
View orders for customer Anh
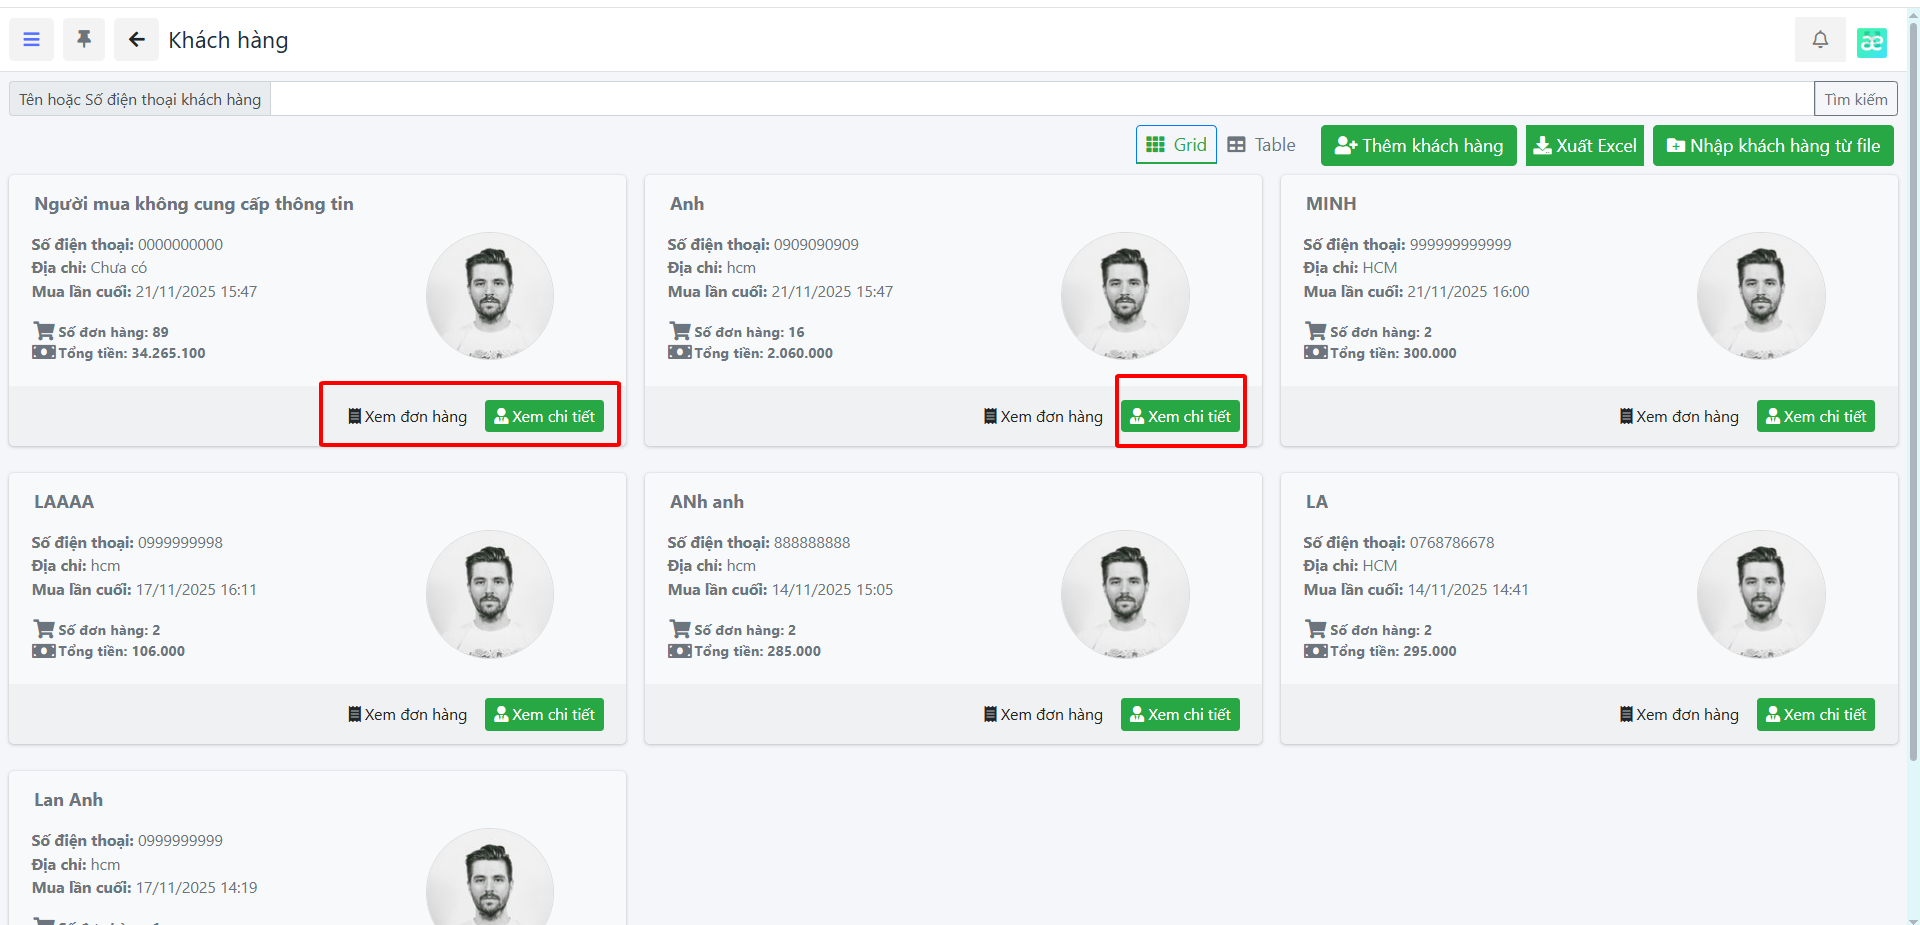point(1043,417)
